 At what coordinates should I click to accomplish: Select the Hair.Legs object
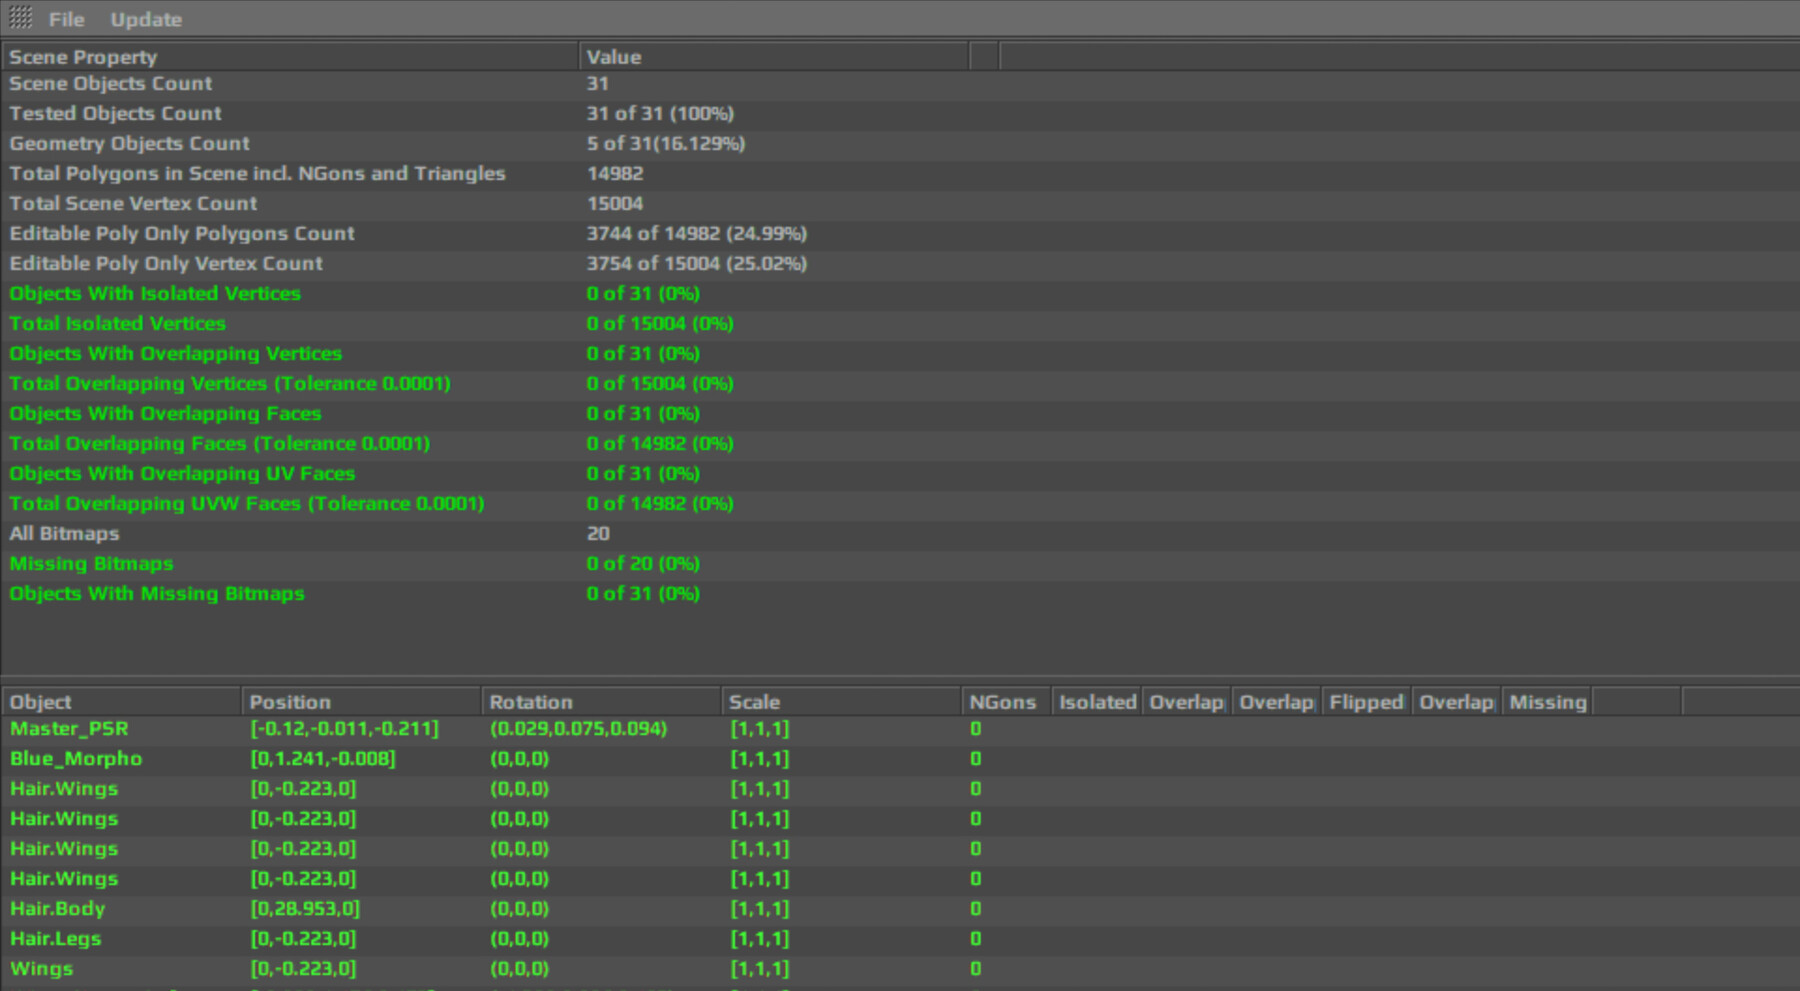(55, 939)
